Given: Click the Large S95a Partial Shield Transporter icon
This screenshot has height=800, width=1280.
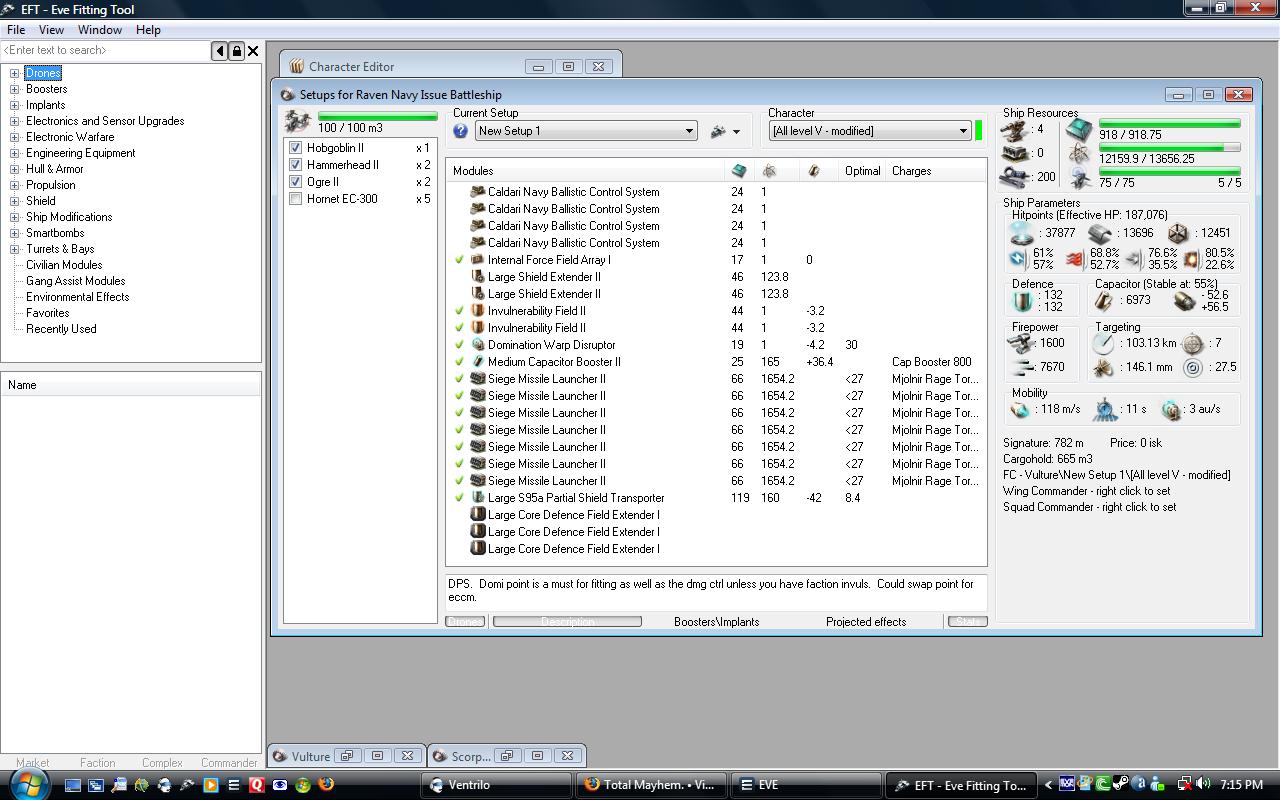Looking at the screenshot, I should (x=478, y=498).
